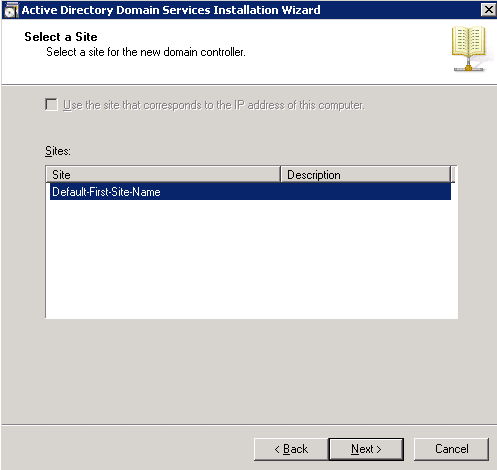Close the wizard window with X
The height and width of the screenshot is (470, 497).
click(x=488, y=10)
